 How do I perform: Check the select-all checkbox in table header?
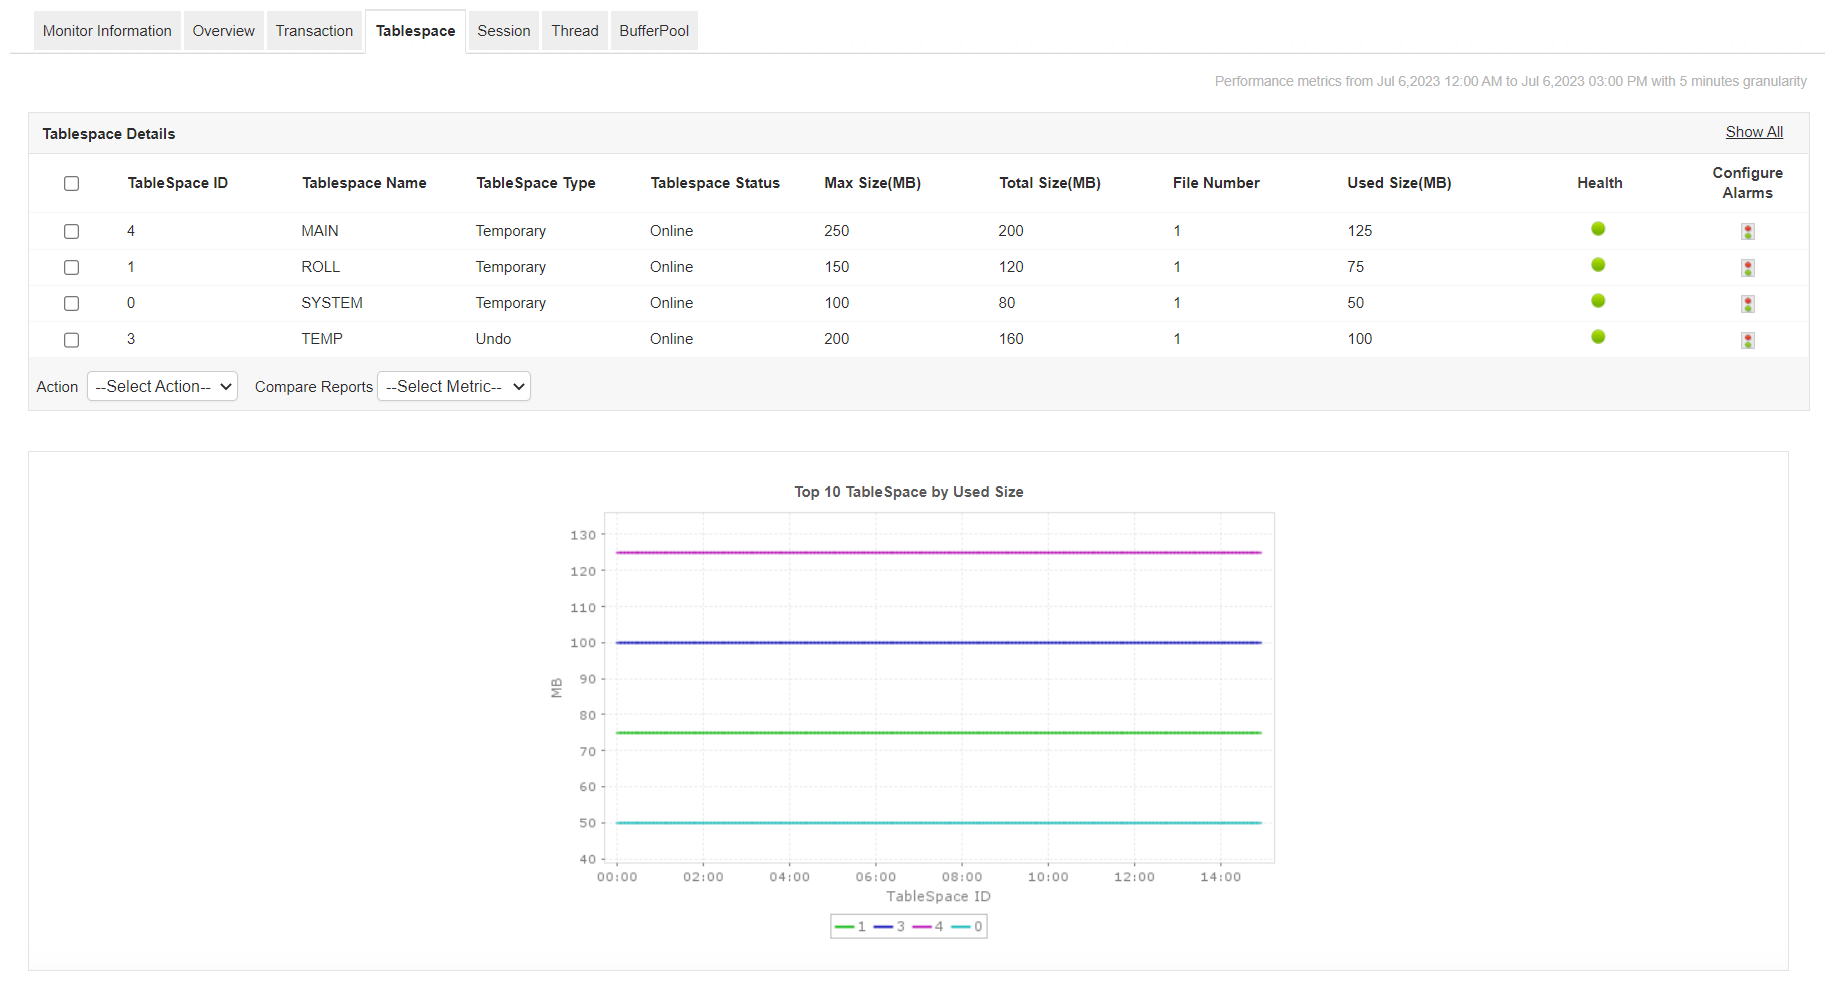[71, 183]
